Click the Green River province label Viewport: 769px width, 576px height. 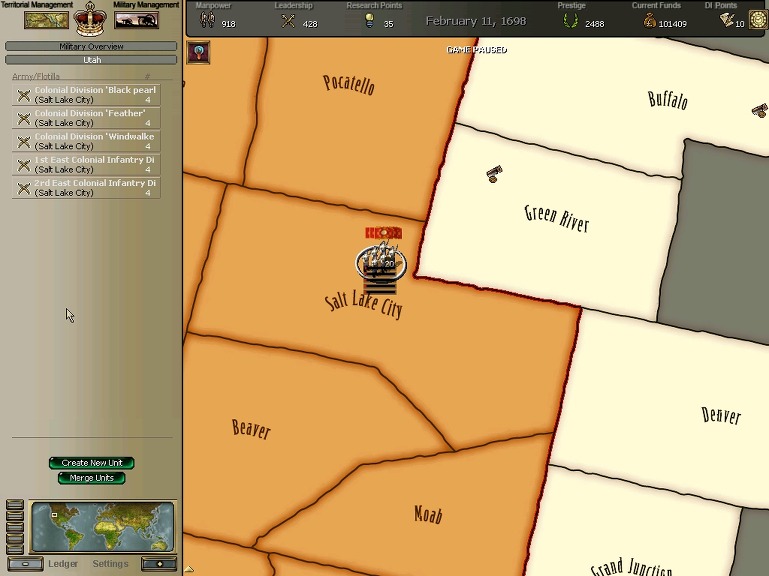557,219
